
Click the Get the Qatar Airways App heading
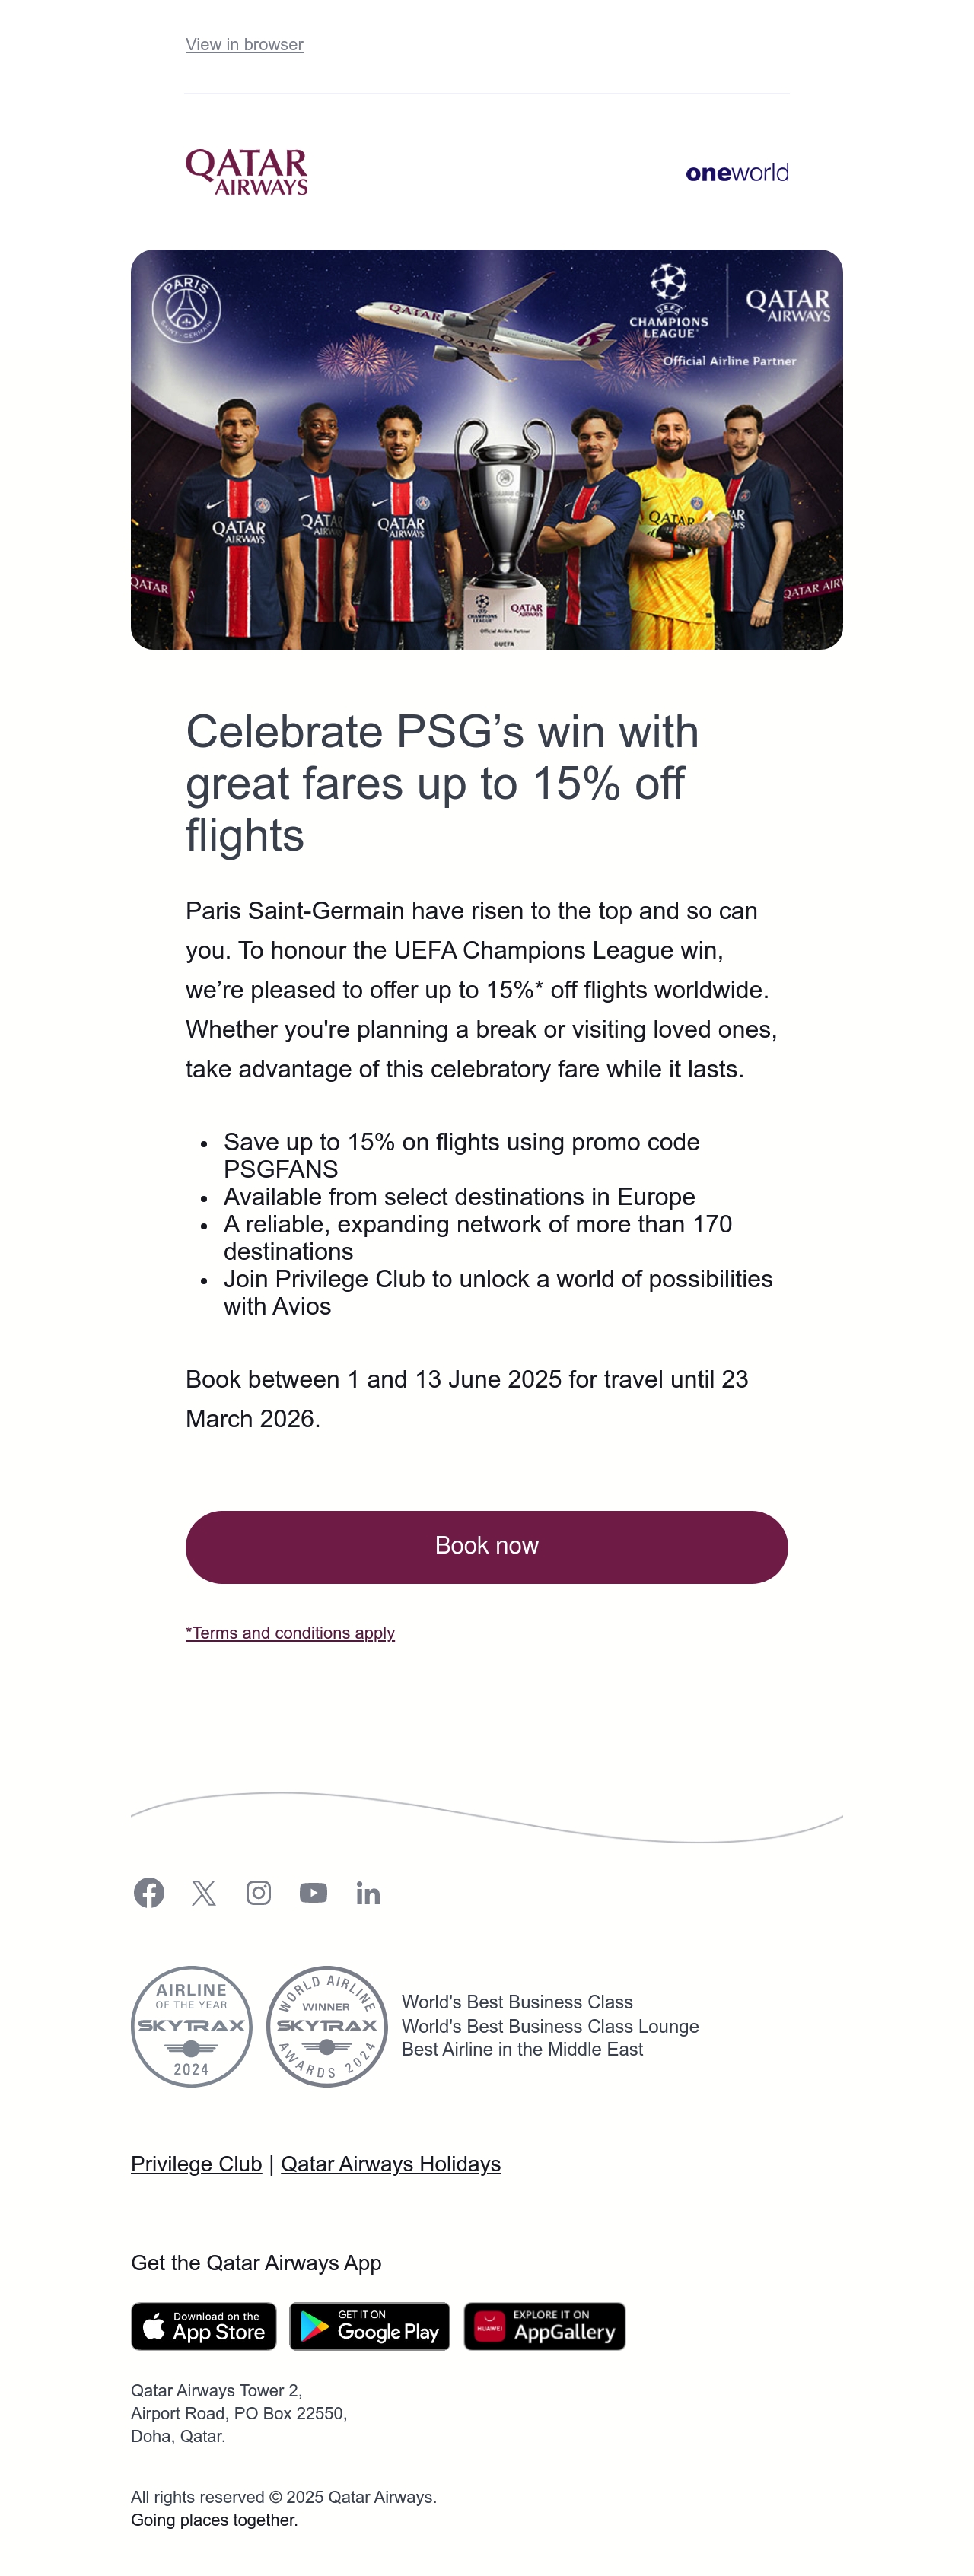256,2263
